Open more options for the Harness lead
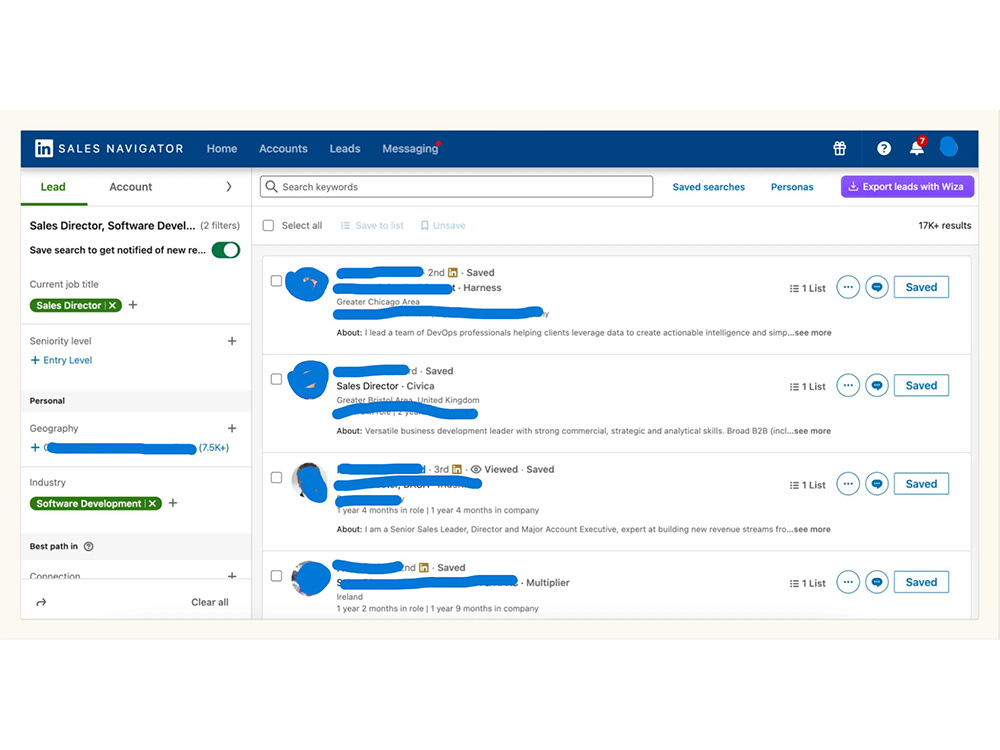This screenshot has width=1000, height=750. 848,287
